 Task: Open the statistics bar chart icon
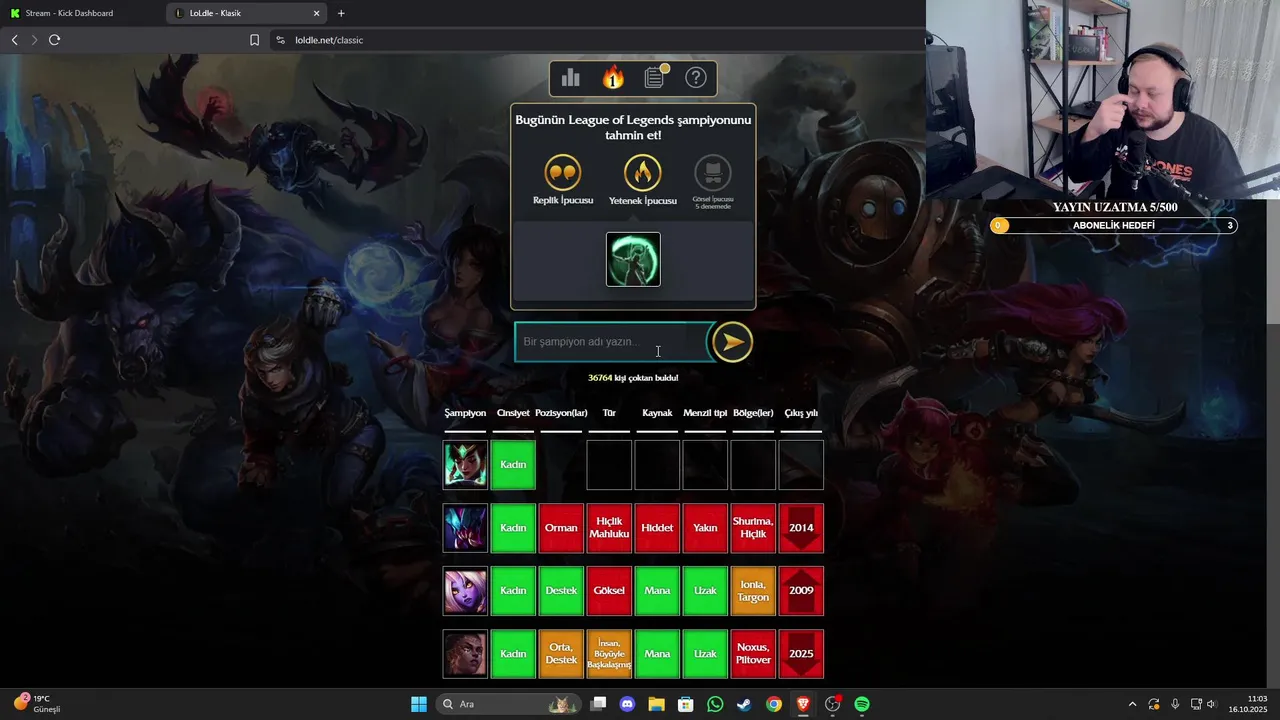[571, 78]
